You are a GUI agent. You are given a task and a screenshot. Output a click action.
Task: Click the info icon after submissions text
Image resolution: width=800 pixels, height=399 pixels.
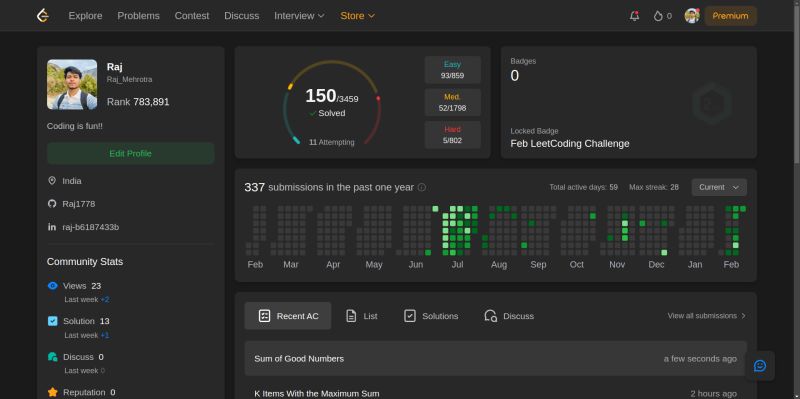click(x=421, y=187)
